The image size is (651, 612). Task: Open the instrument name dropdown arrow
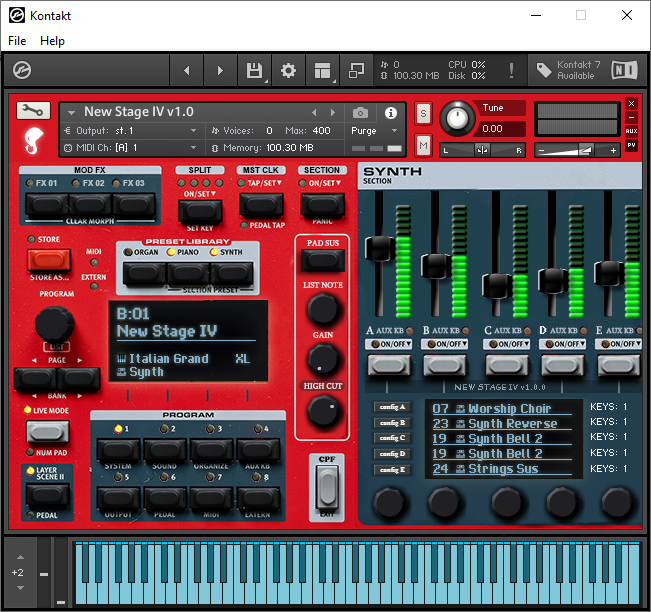point(71,113)
